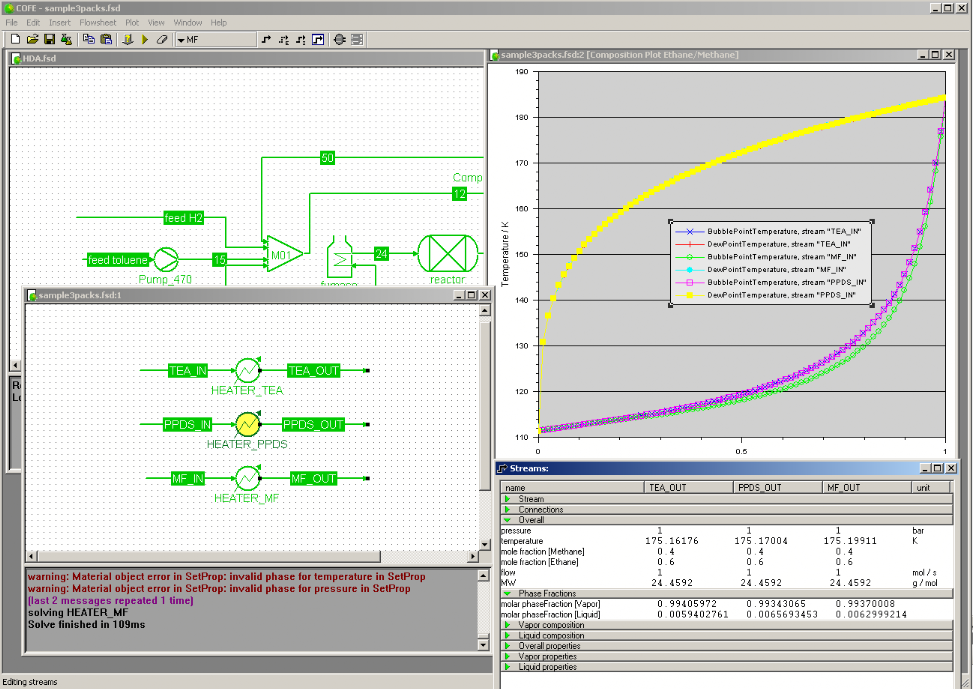The image size is (973, 689).
Task: Select the feed toluene stream label
Action: coord(118,260)
